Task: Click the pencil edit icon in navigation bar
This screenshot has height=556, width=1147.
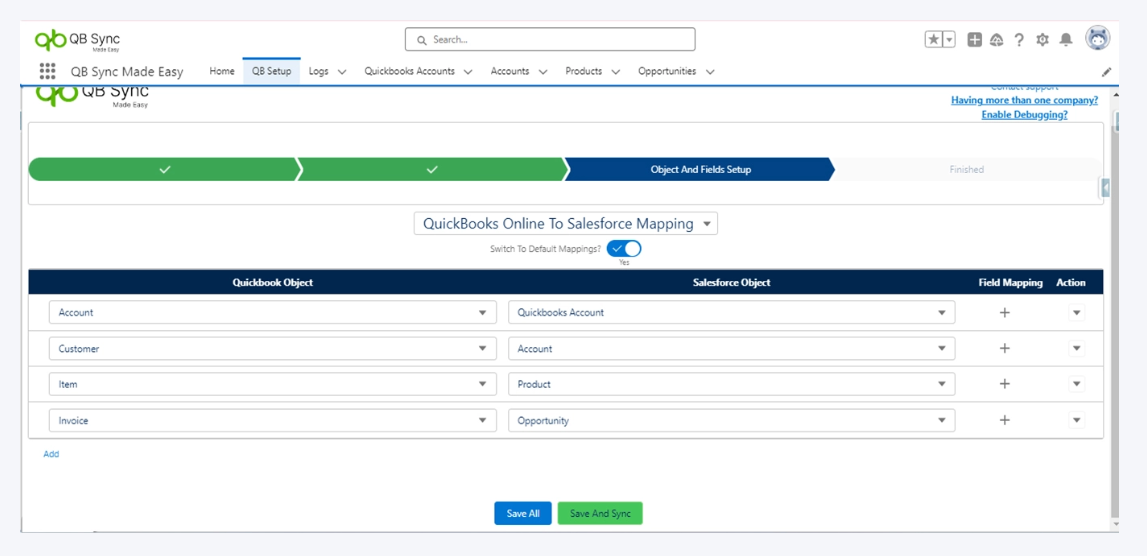Action: 1106,72
